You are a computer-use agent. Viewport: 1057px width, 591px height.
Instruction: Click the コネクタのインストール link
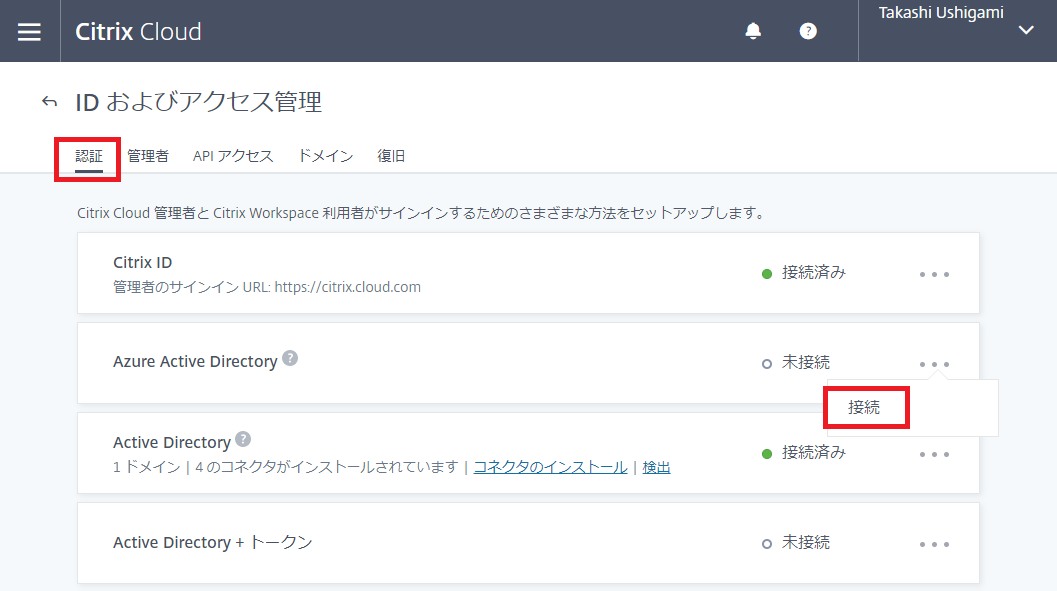pos(550,467)
